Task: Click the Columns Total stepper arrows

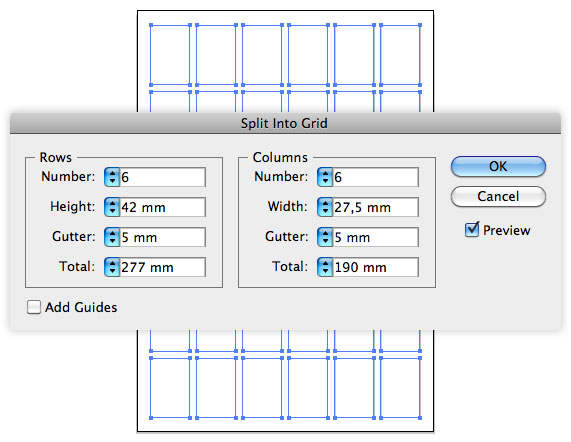Action: pos(325,267)
